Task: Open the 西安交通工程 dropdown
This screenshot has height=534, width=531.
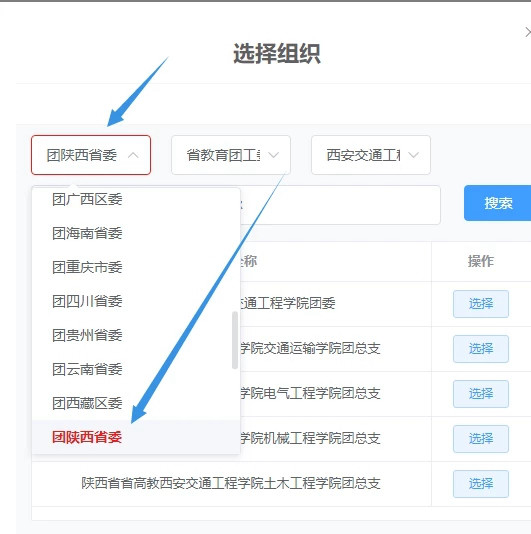Action: [x=371, y=155]
